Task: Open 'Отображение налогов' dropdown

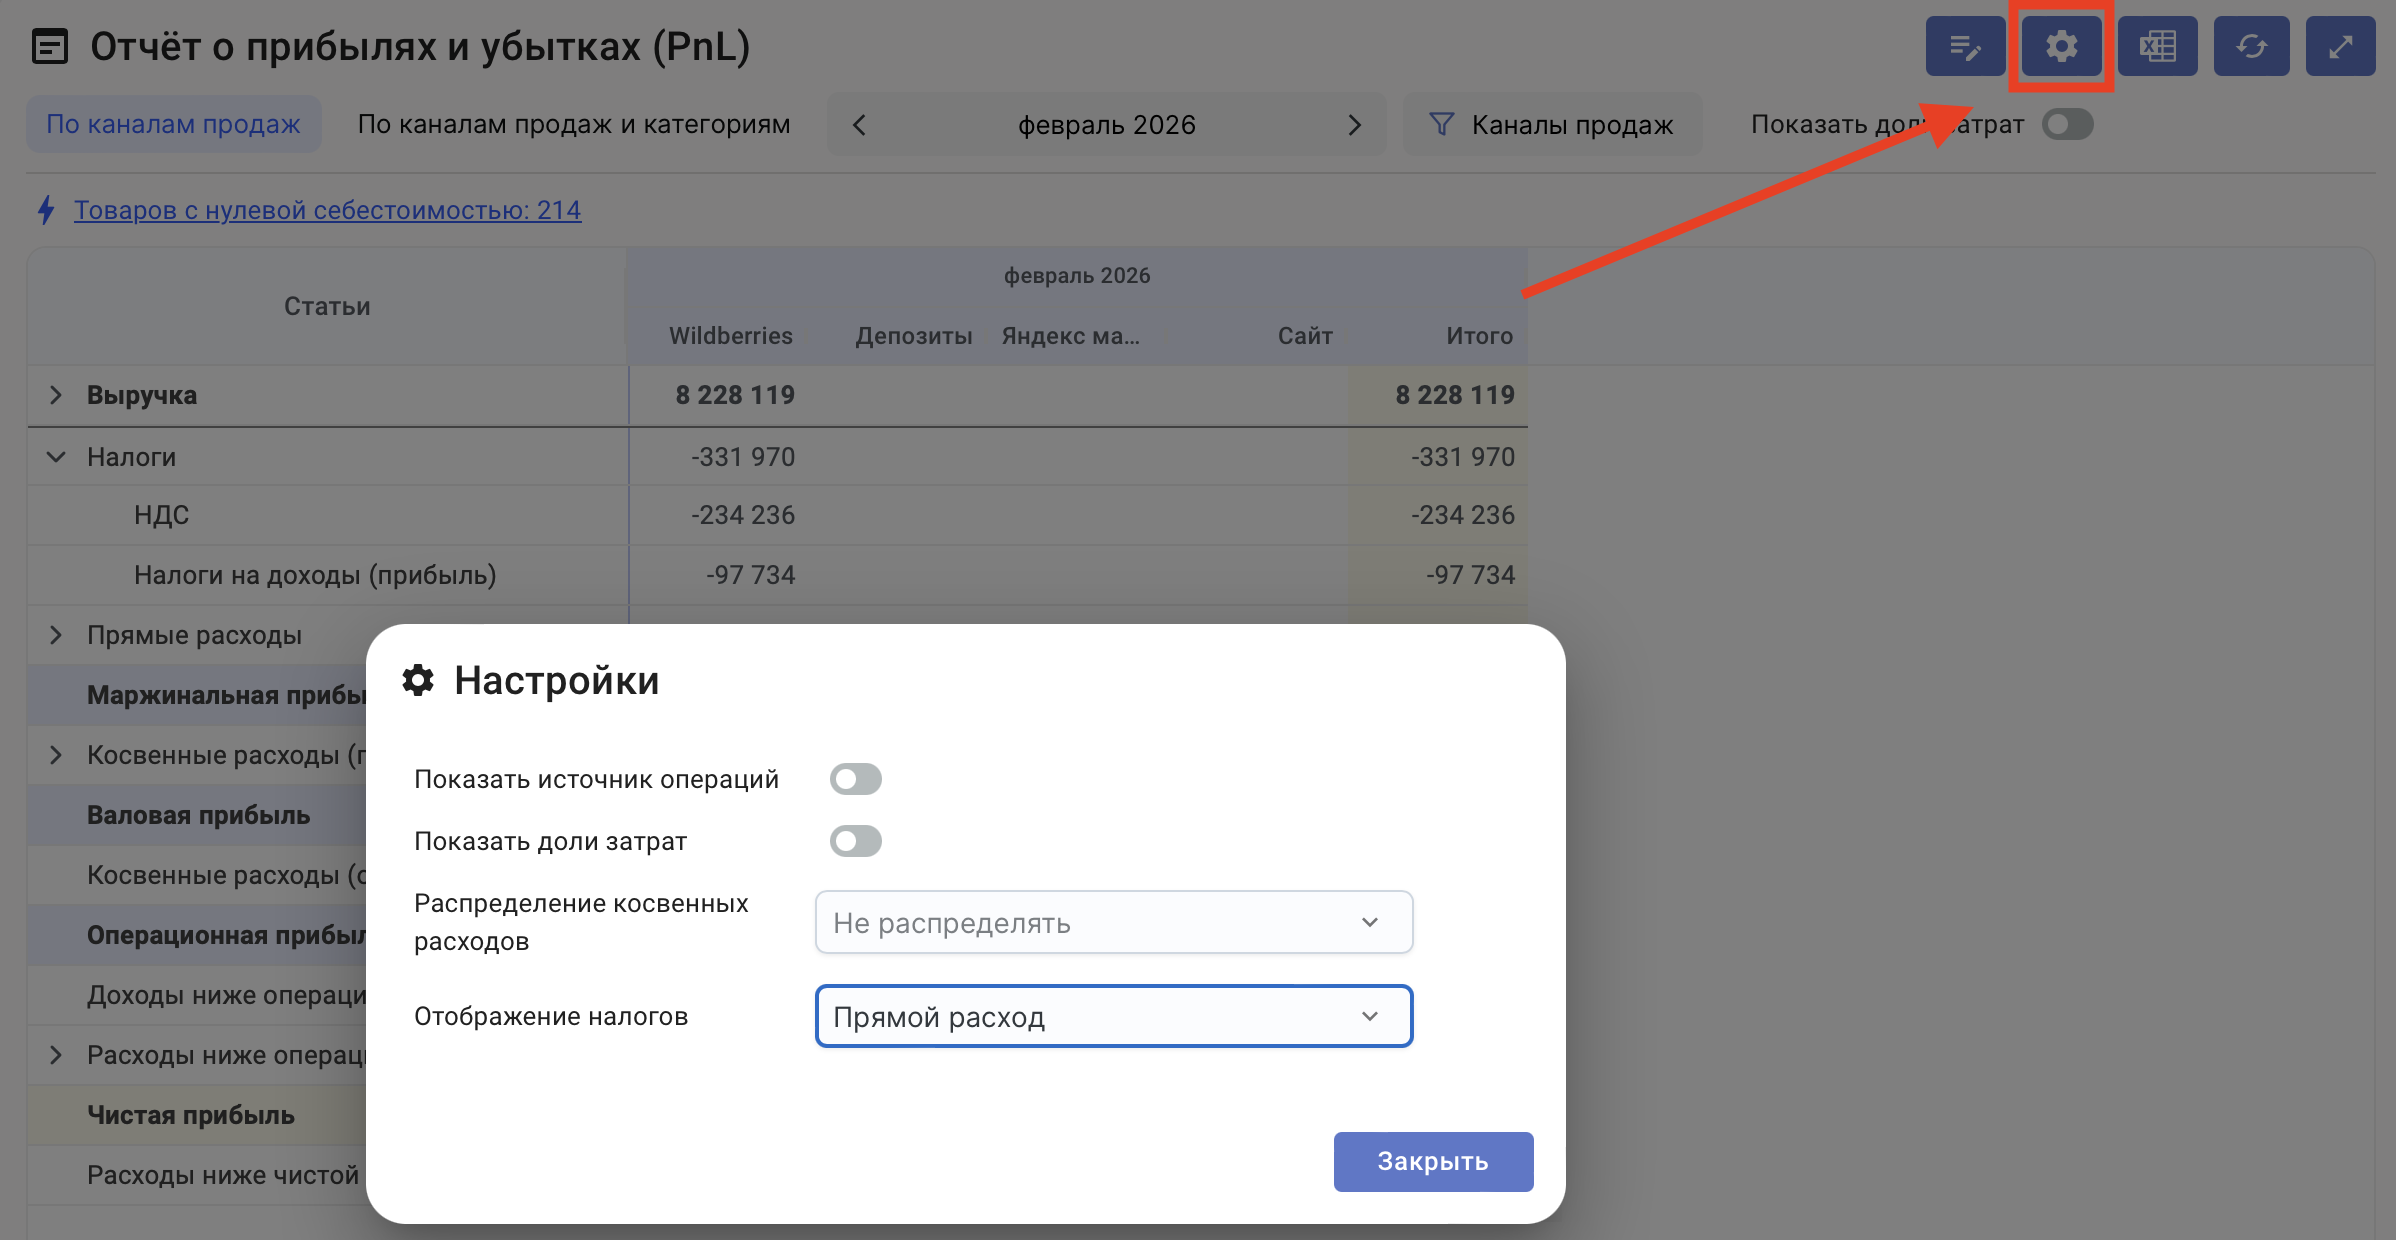Action: click(1113, 1017)
